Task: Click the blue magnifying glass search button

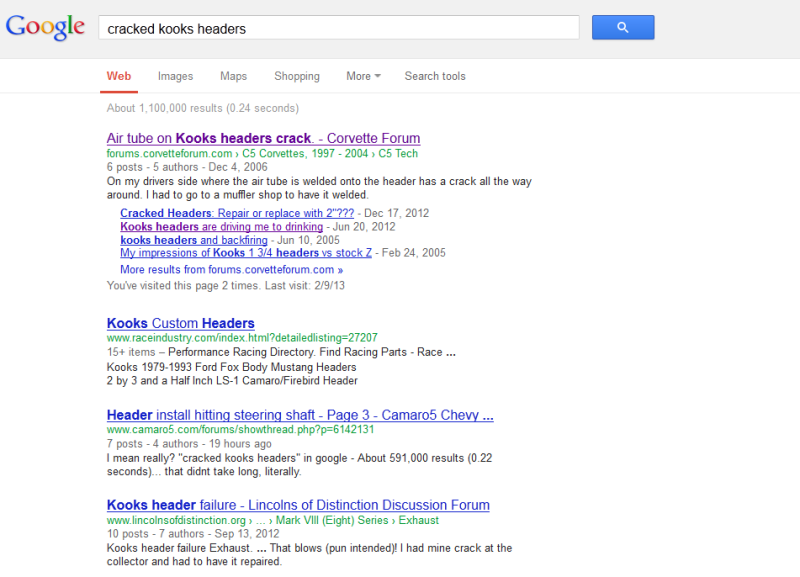Action: [622, 28]
